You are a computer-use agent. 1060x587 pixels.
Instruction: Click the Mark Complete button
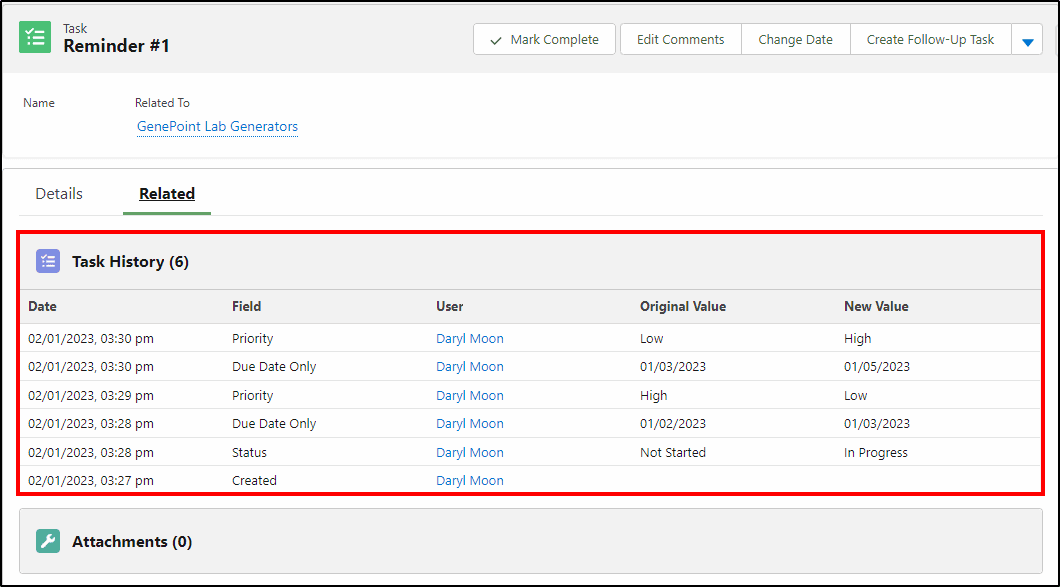click(544, 40)
